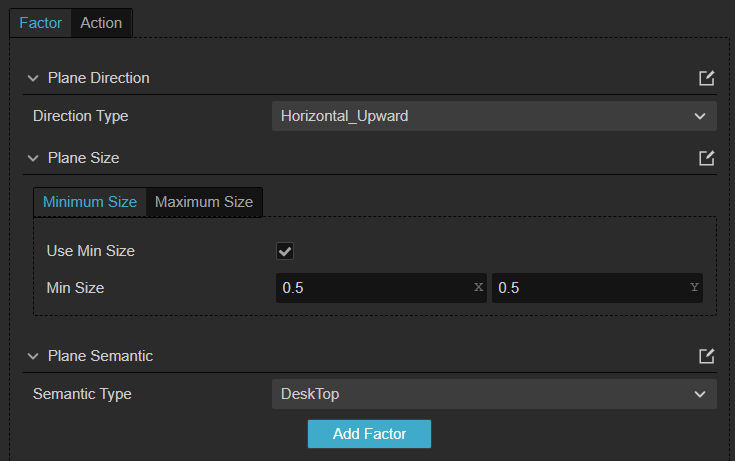Click the Semantic Type label
Image resolution: width=735 pixels, height=461 pixels.
click(82, 394)
